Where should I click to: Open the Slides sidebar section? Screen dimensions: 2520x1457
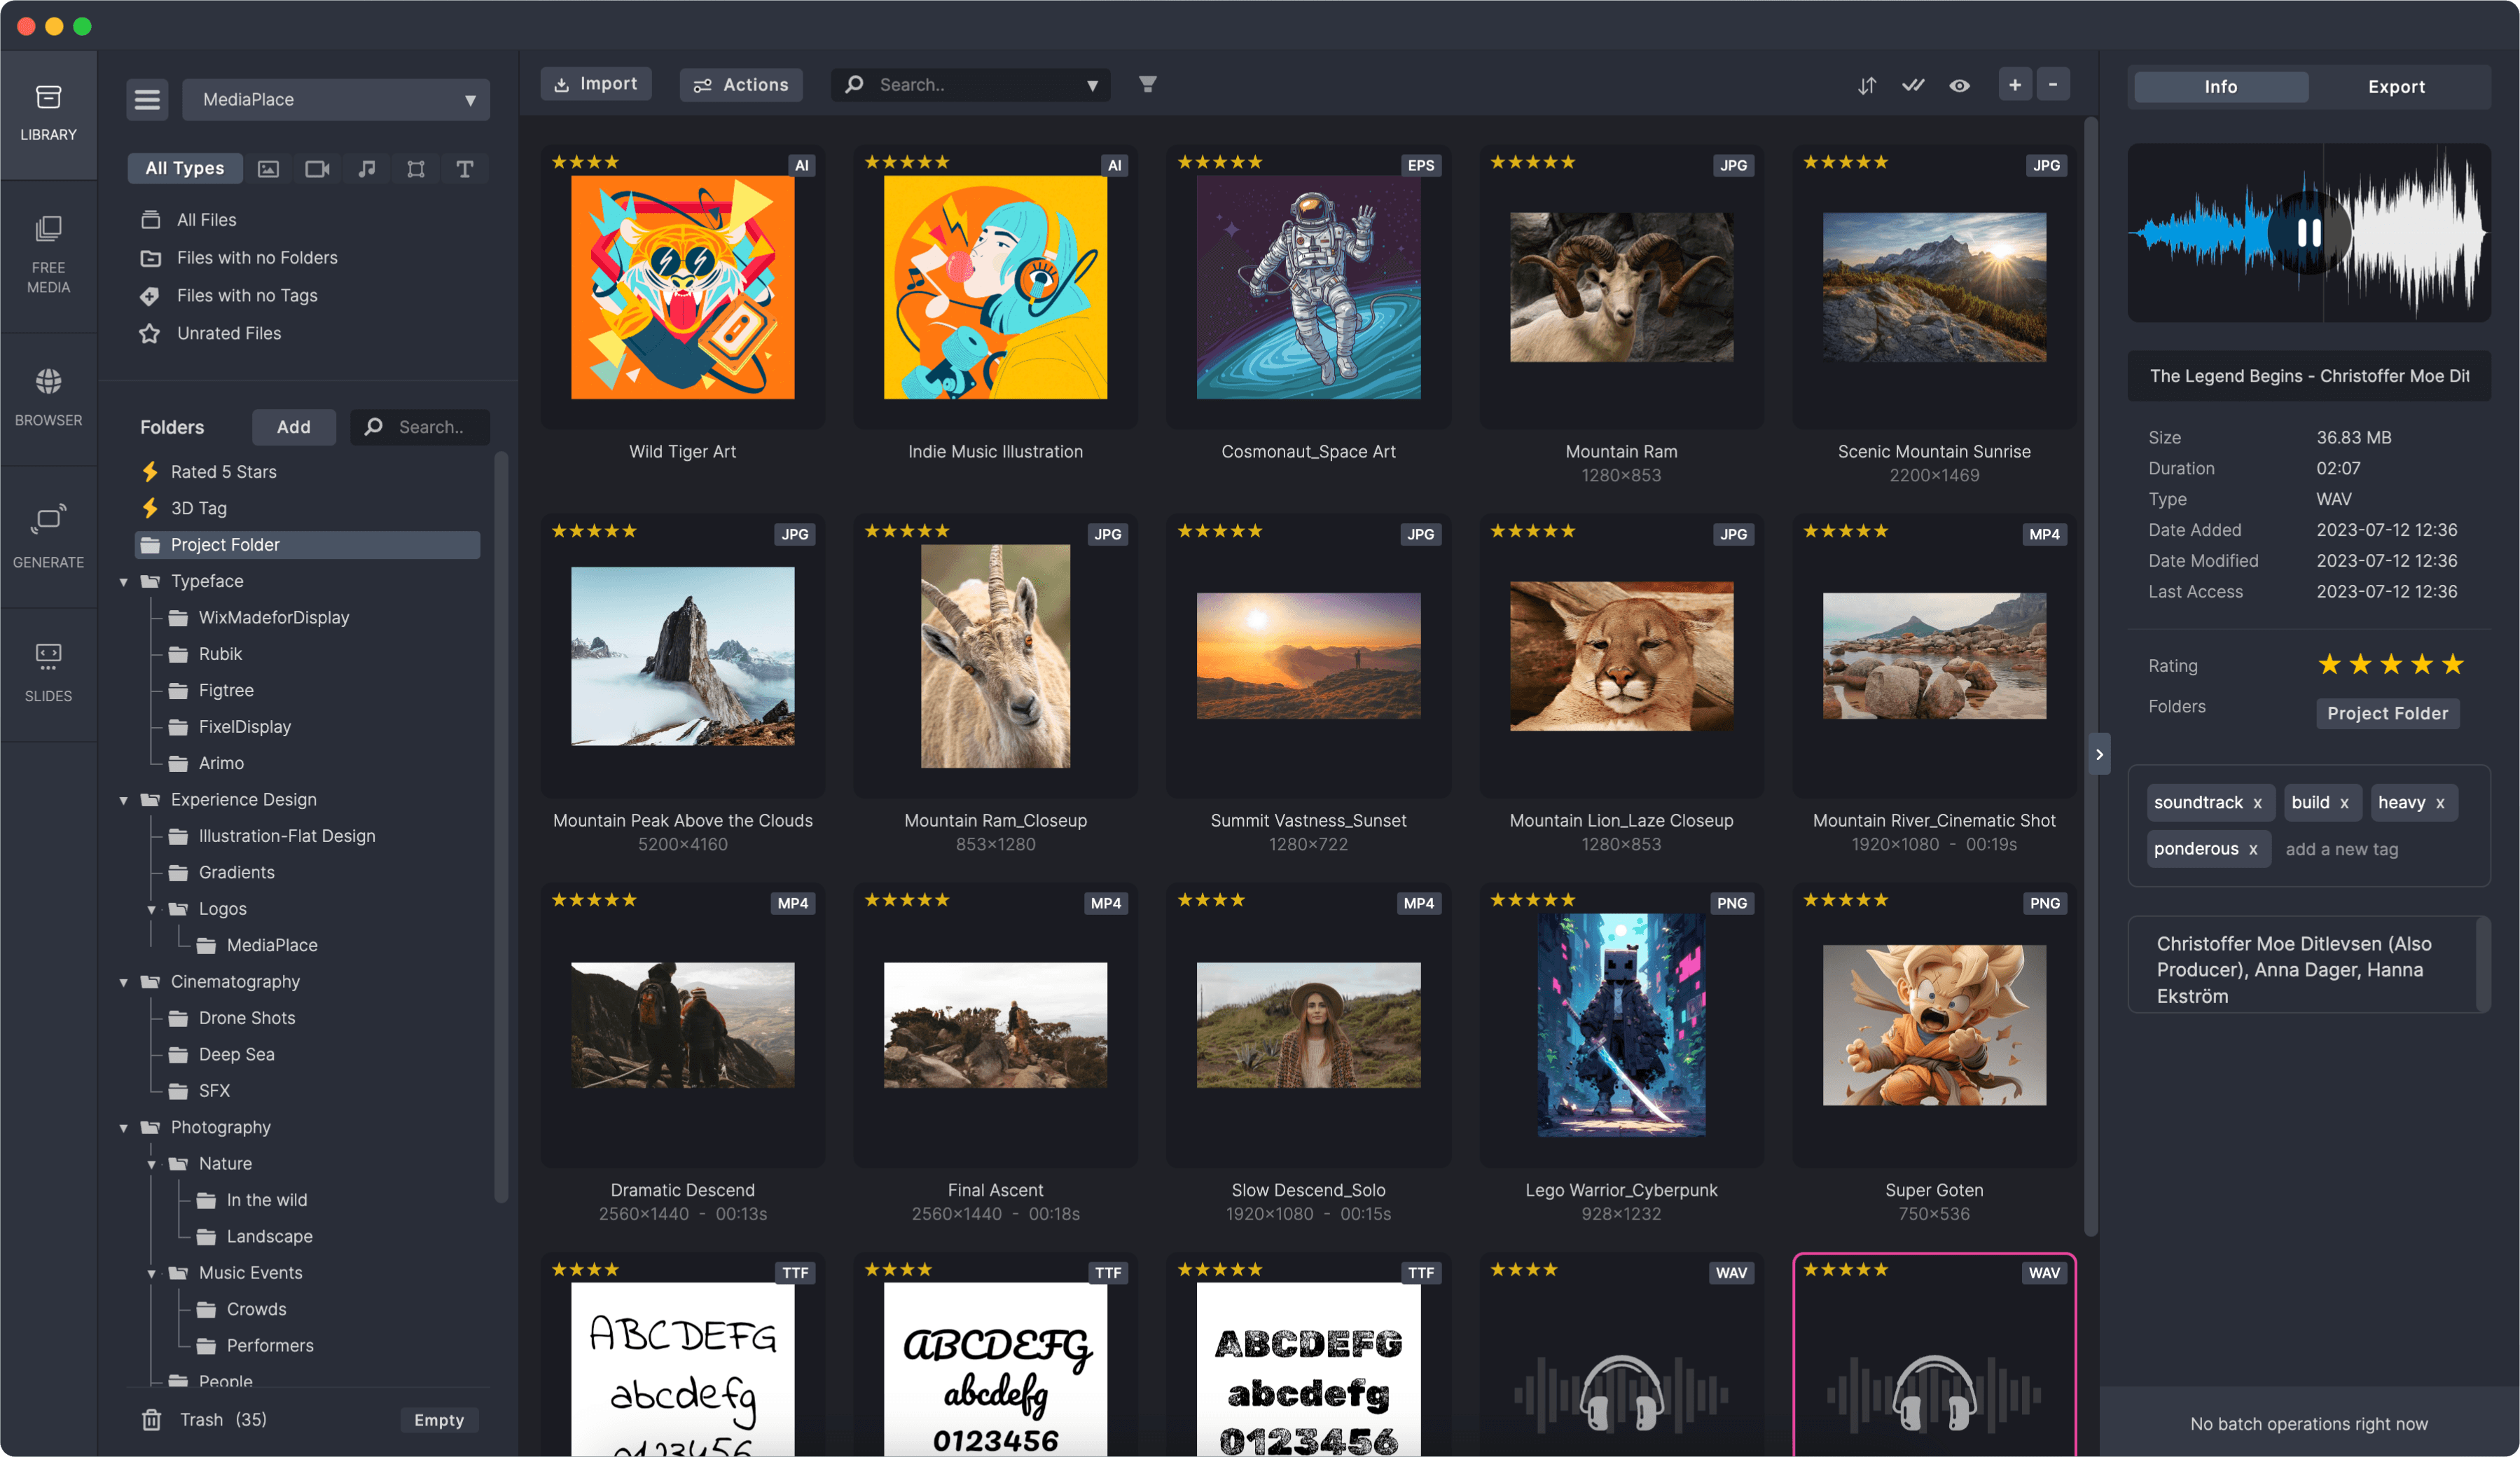[48, 671]
